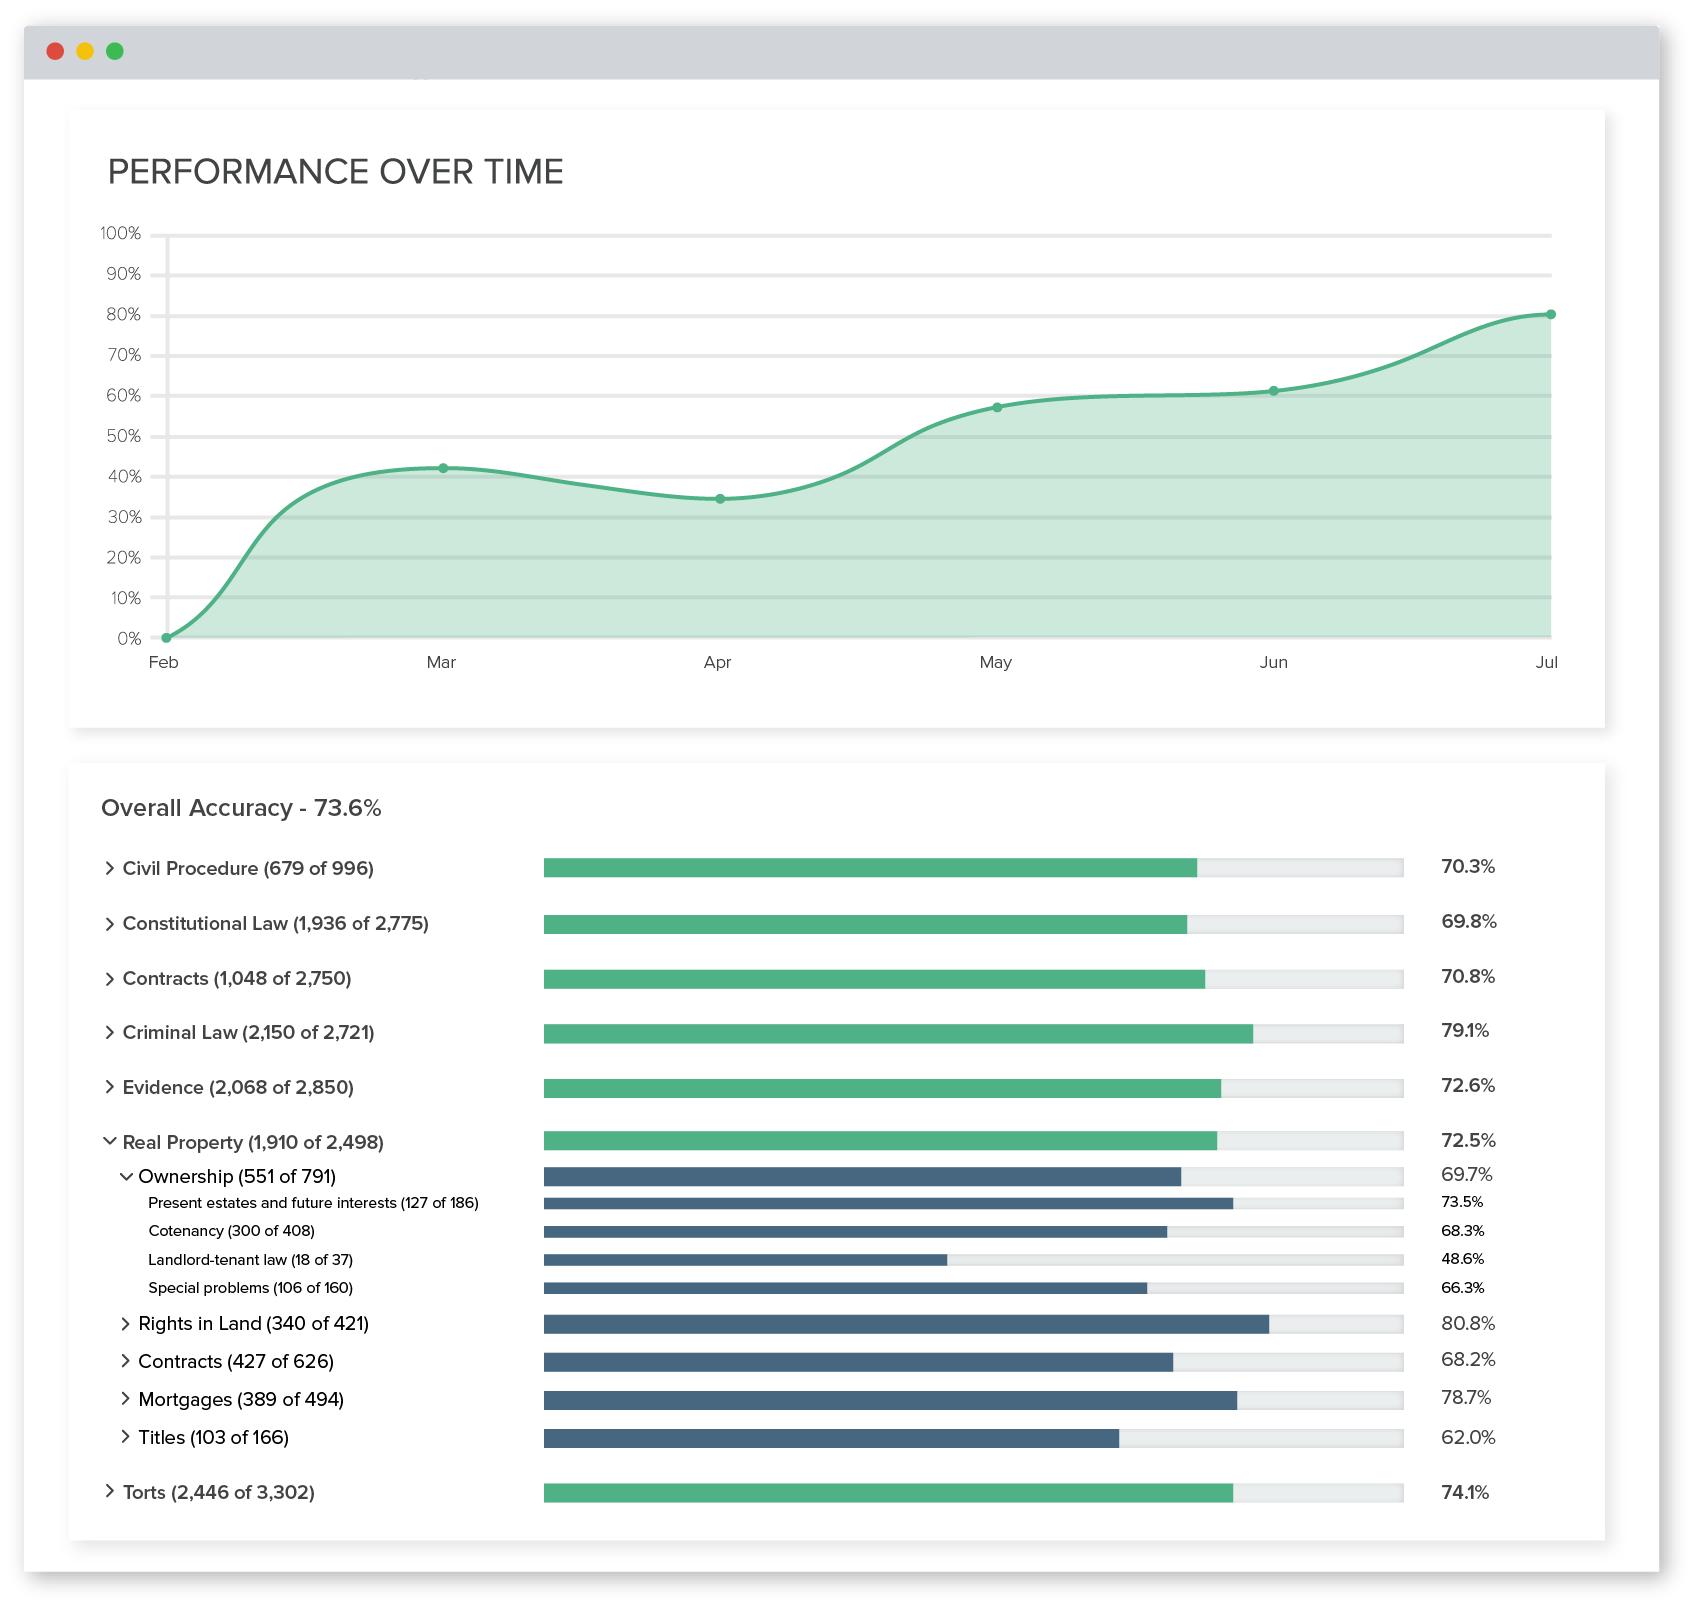Screen dimensions: 1696x1608
Task: Expand the Evidence category
Action: pyautogui.click(x=109, y=1087)
